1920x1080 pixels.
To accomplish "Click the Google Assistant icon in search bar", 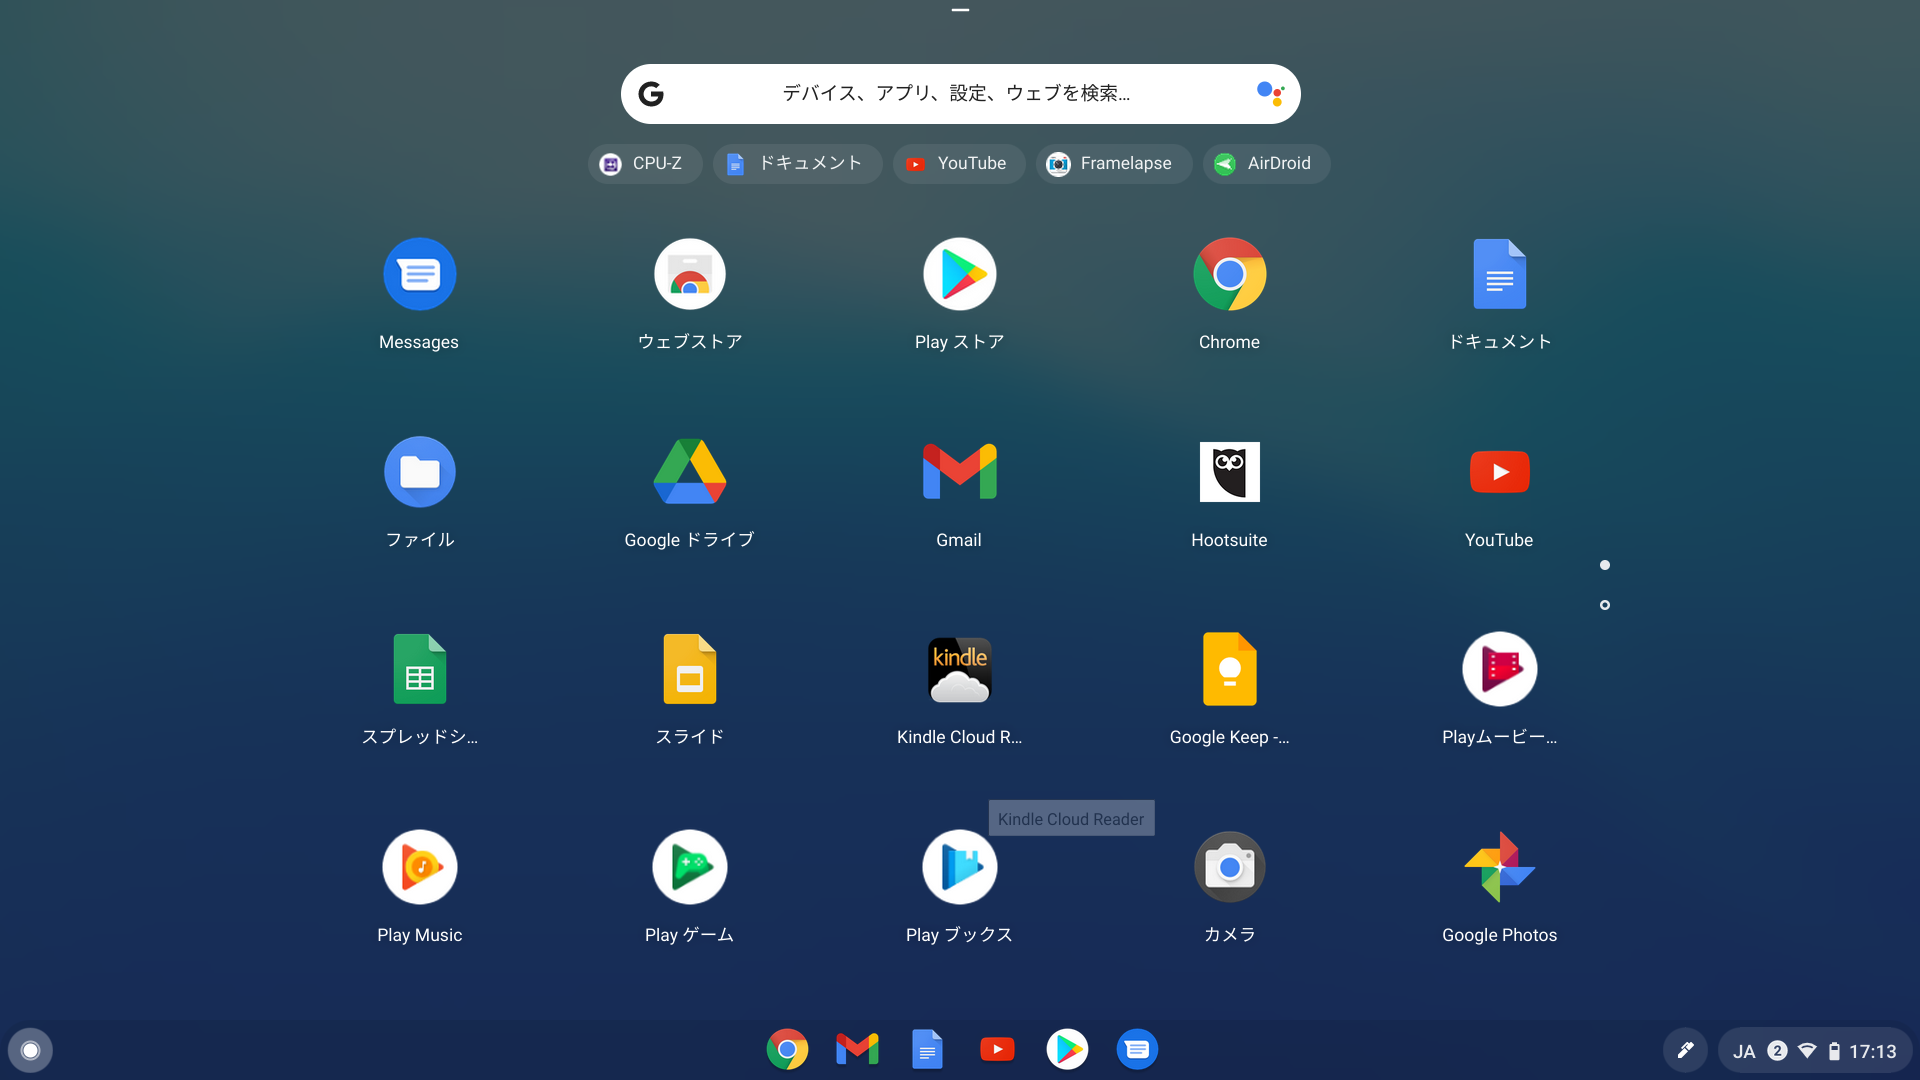I will 1270,94.
